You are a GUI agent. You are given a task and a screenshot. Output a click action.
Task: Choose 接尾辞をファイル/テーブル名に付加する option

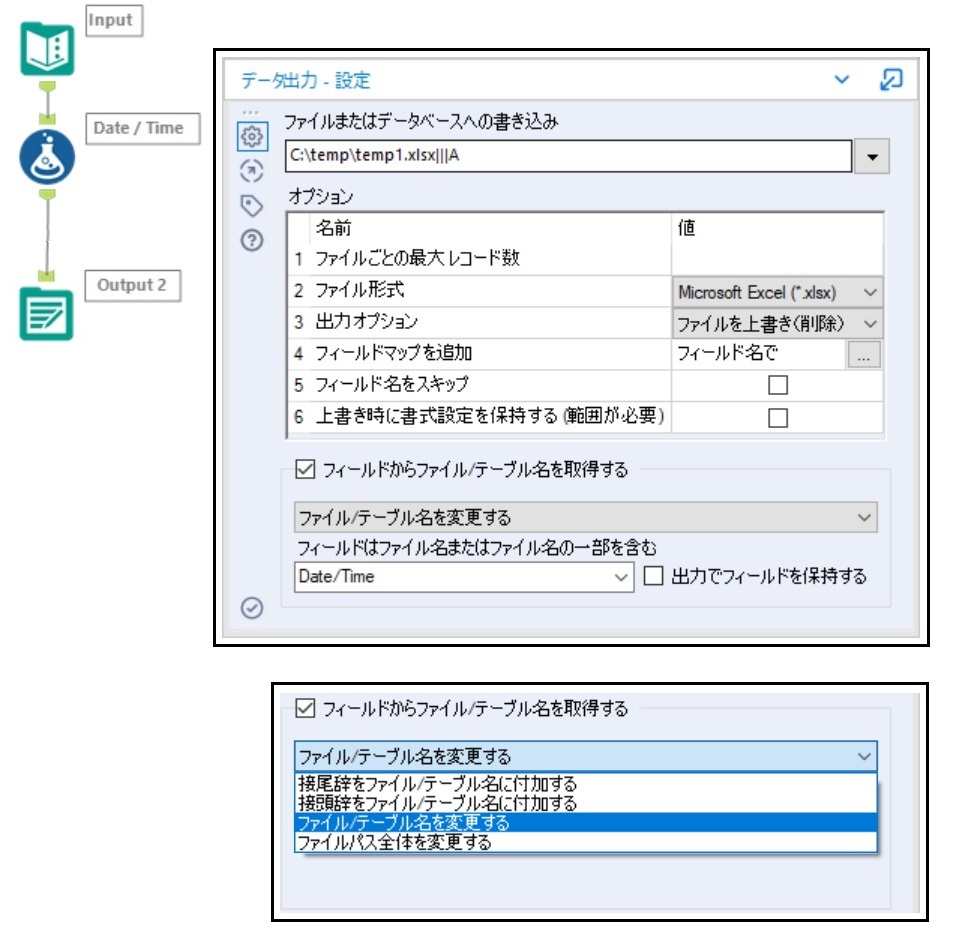pos(586,783)
